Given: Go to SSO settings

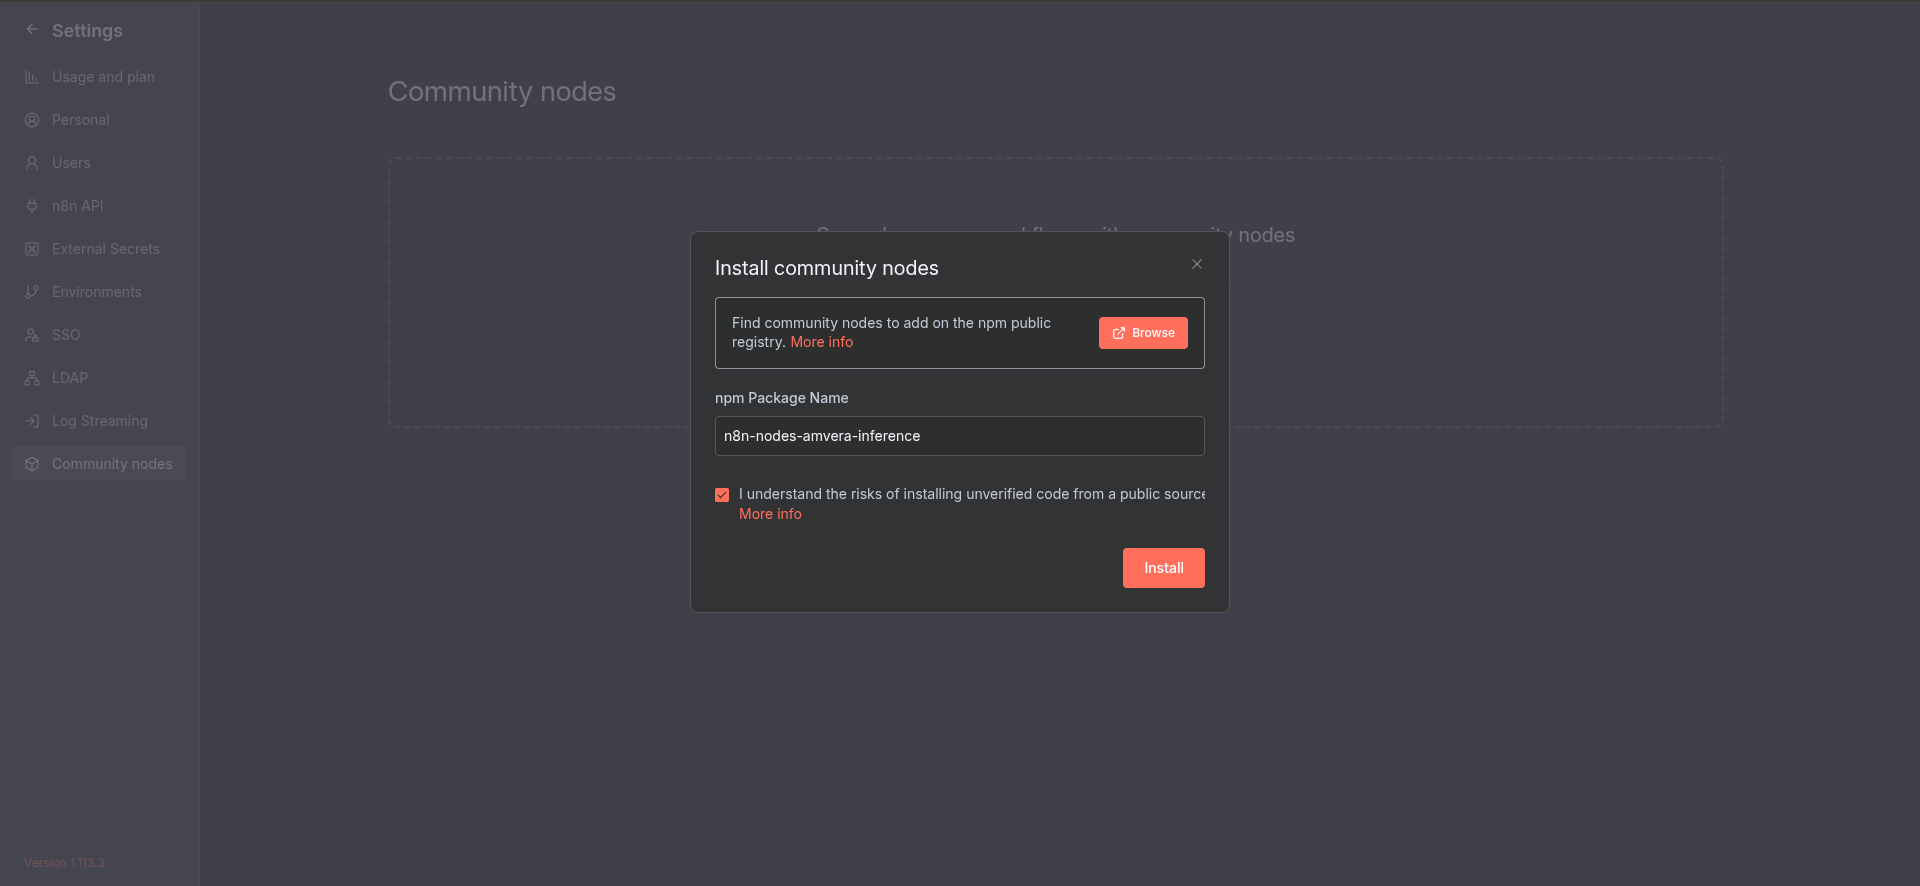Looking at the screenshot, I should 66,335.
